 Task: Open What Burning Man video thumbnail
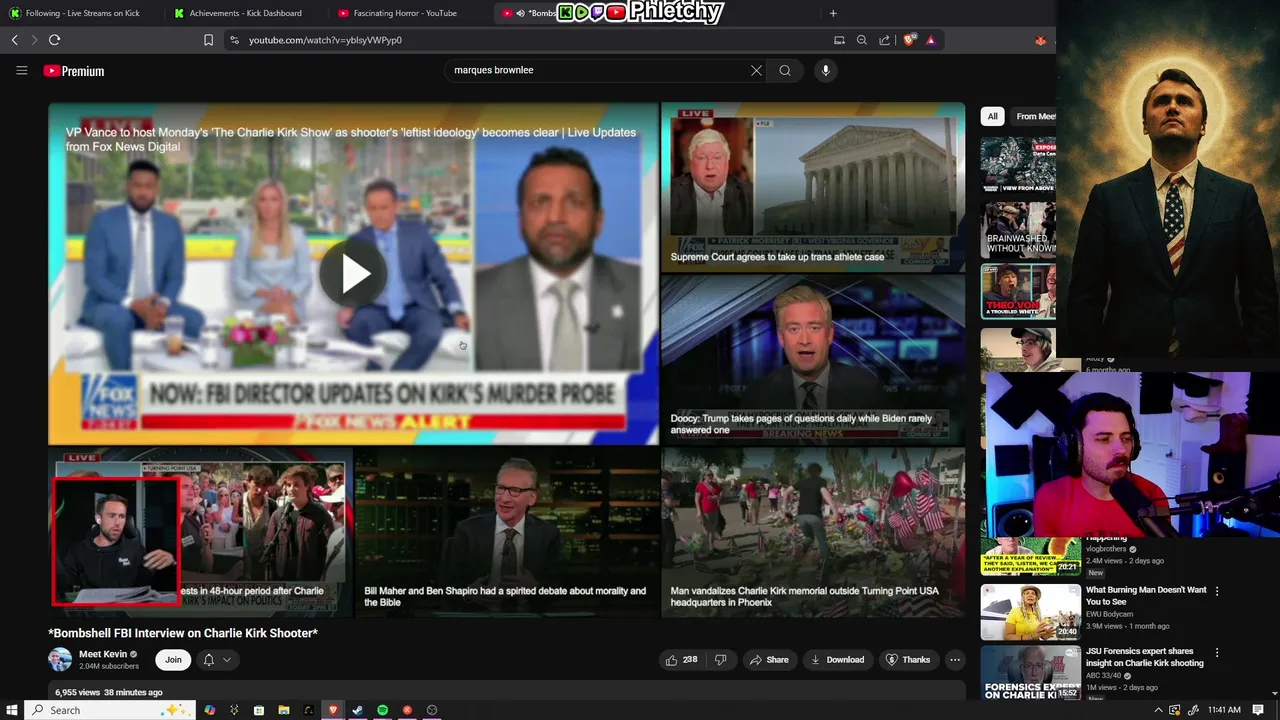1031,611
